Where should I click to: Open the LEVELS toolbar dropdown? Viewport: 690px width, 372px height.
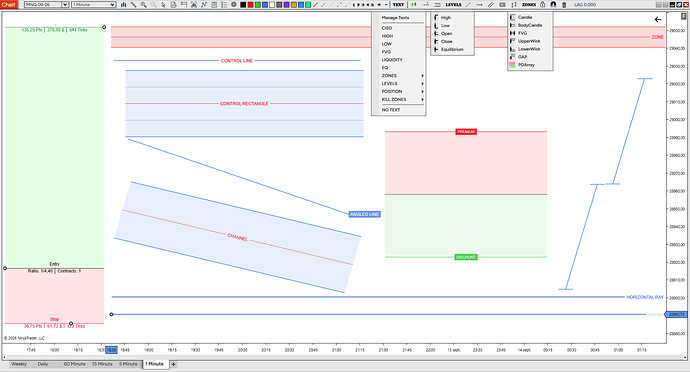453,4
